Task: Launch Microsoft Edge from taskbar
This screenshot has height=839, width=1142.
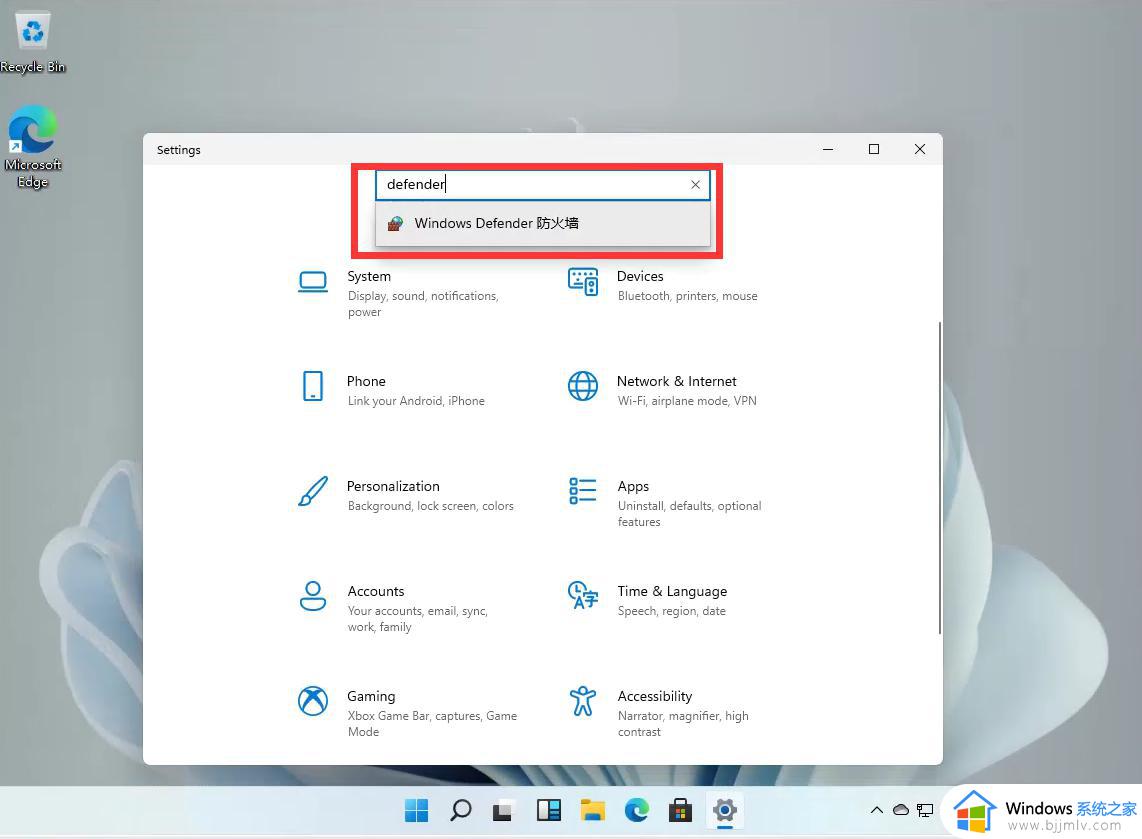Action: 637,810
